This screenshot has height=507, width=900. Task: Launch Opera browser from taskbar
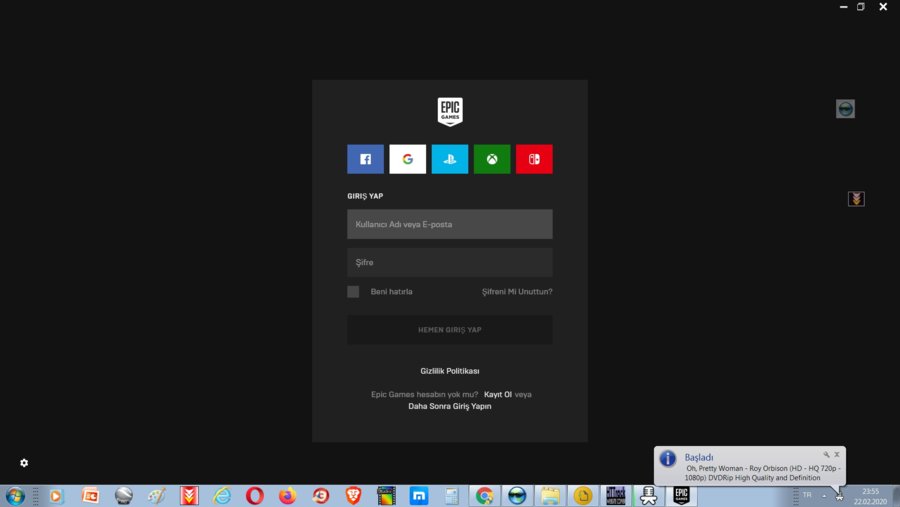(254, 496)
